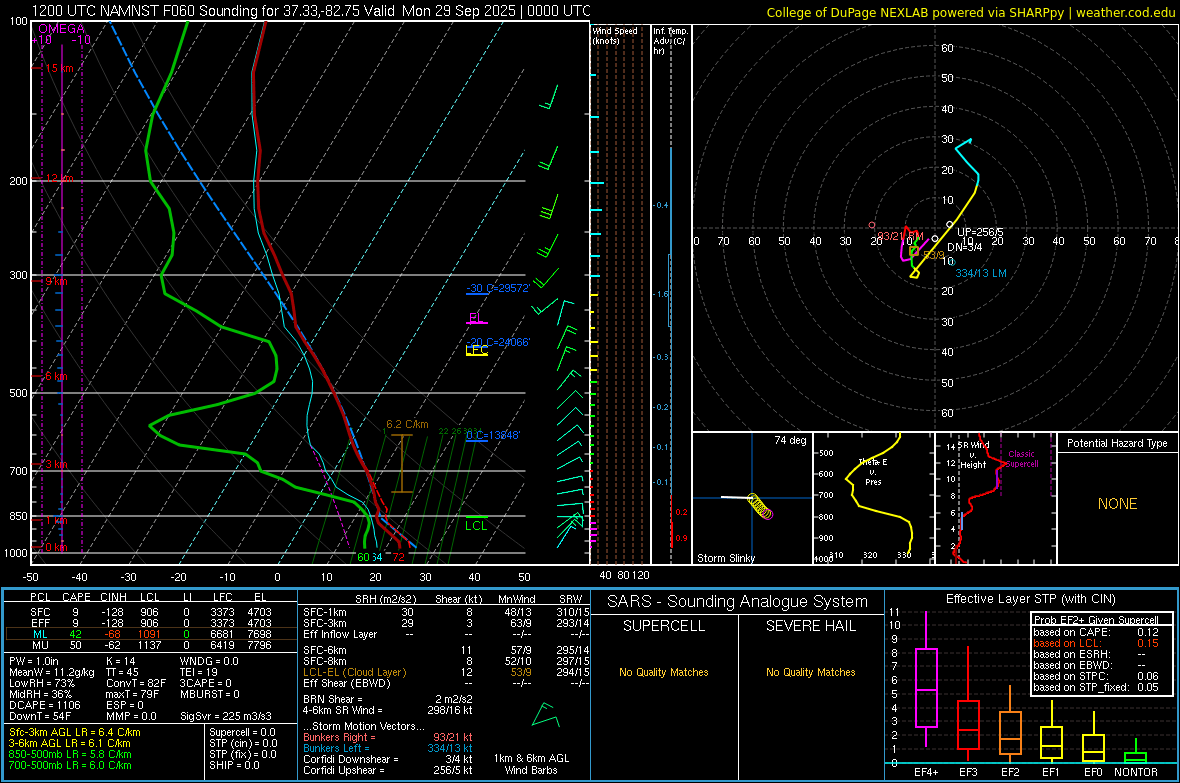Click the Storm Slinky circles cluster

(760, 506)
